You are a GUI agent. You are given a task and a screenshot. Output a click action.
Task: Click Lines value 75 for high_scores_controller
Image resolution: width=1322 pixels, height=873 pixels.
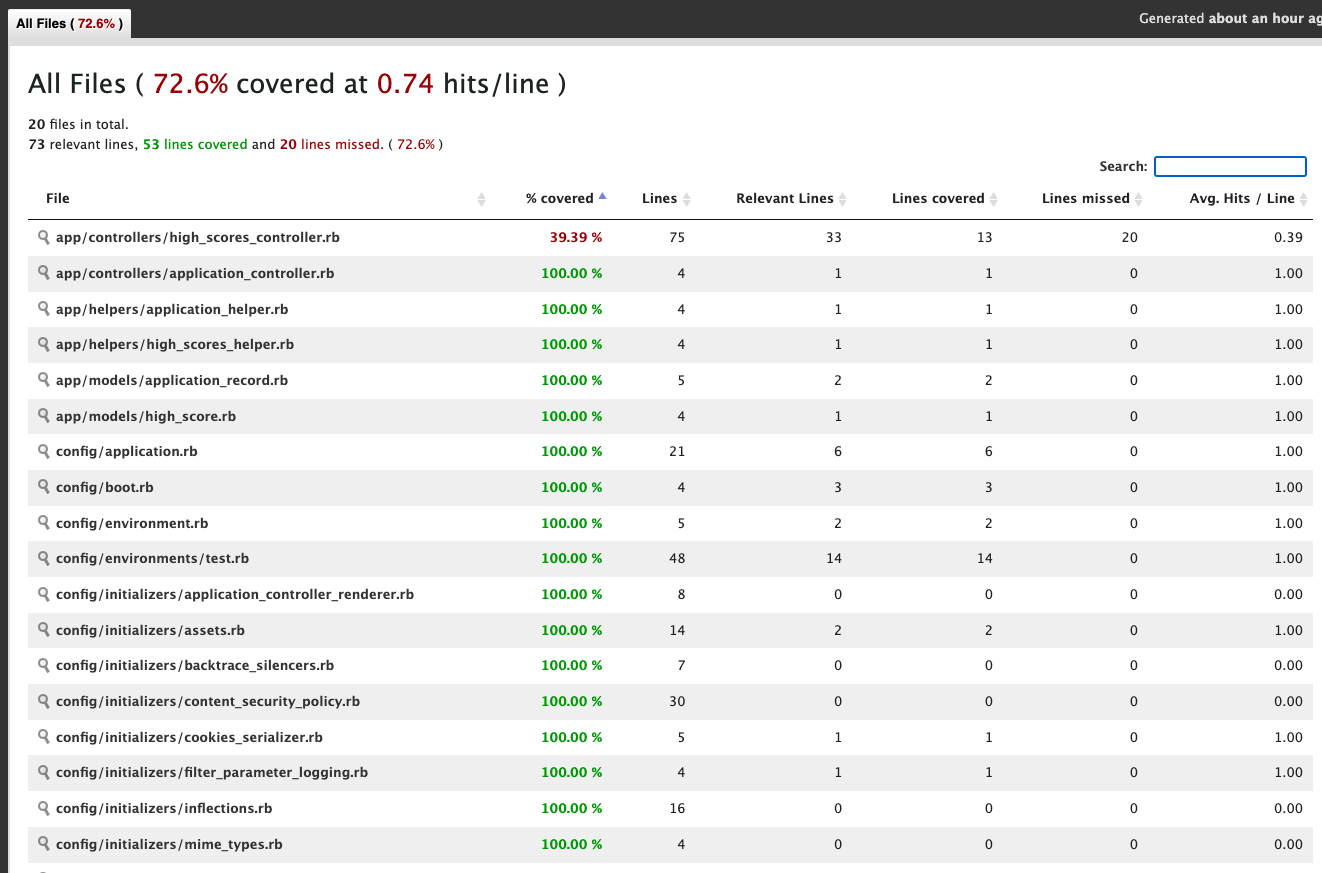click(677, 238)
